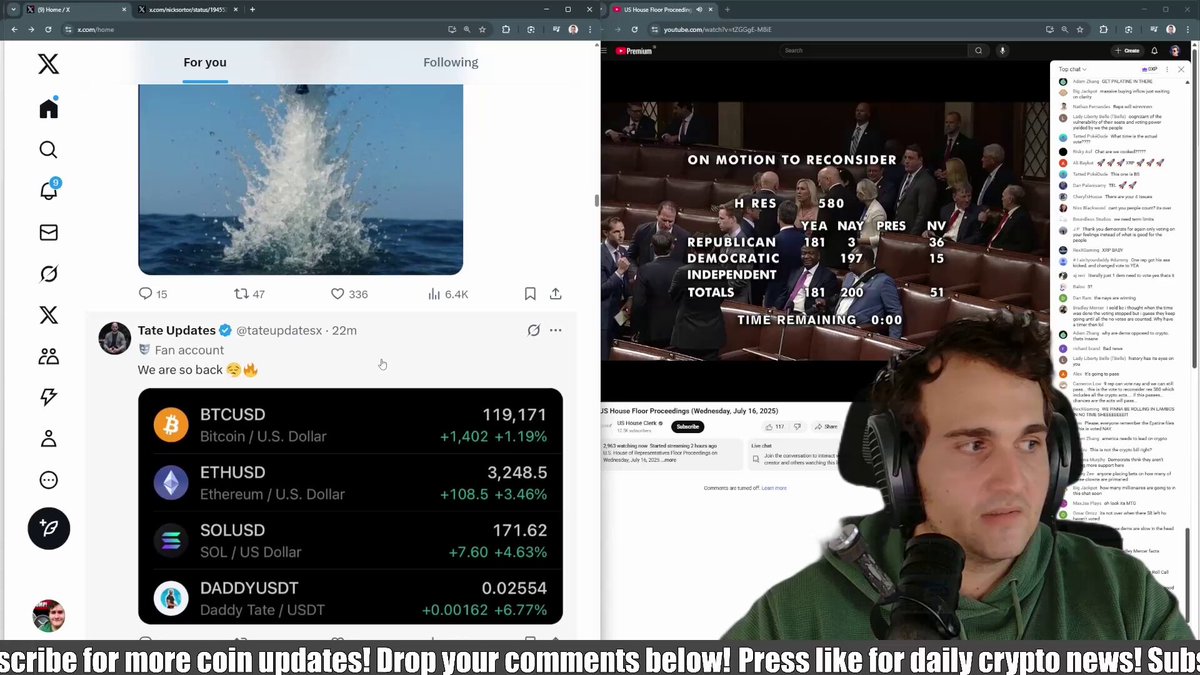Open account avatar at bottom of X sidebar
The width and height of the screenshot is (1200, 675).
click(x=48, y=615)
